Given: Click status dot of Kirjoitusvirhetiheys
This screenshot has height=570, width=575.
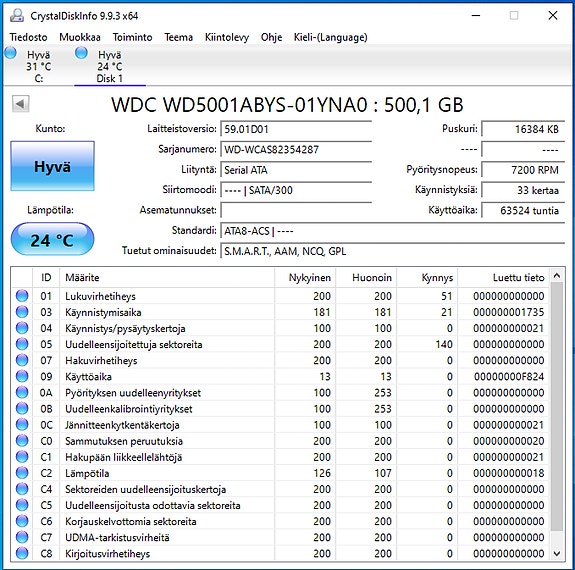Looking at the screenshot, I should click(x=22, y=553).
